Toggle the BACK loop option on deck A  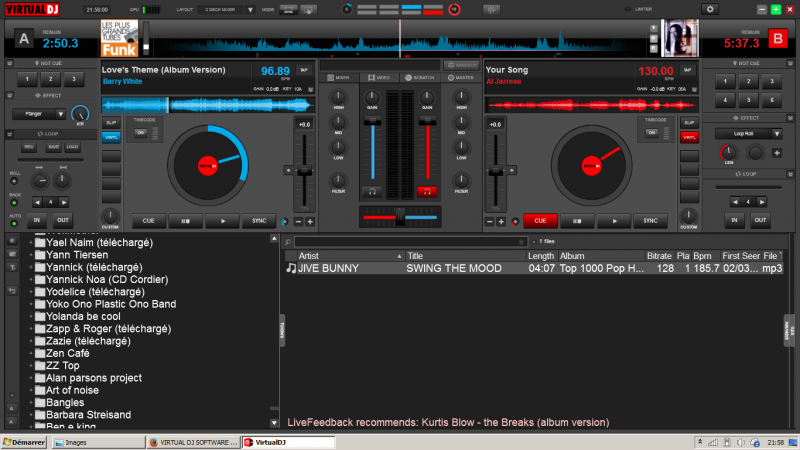click(x=14, y=203)
